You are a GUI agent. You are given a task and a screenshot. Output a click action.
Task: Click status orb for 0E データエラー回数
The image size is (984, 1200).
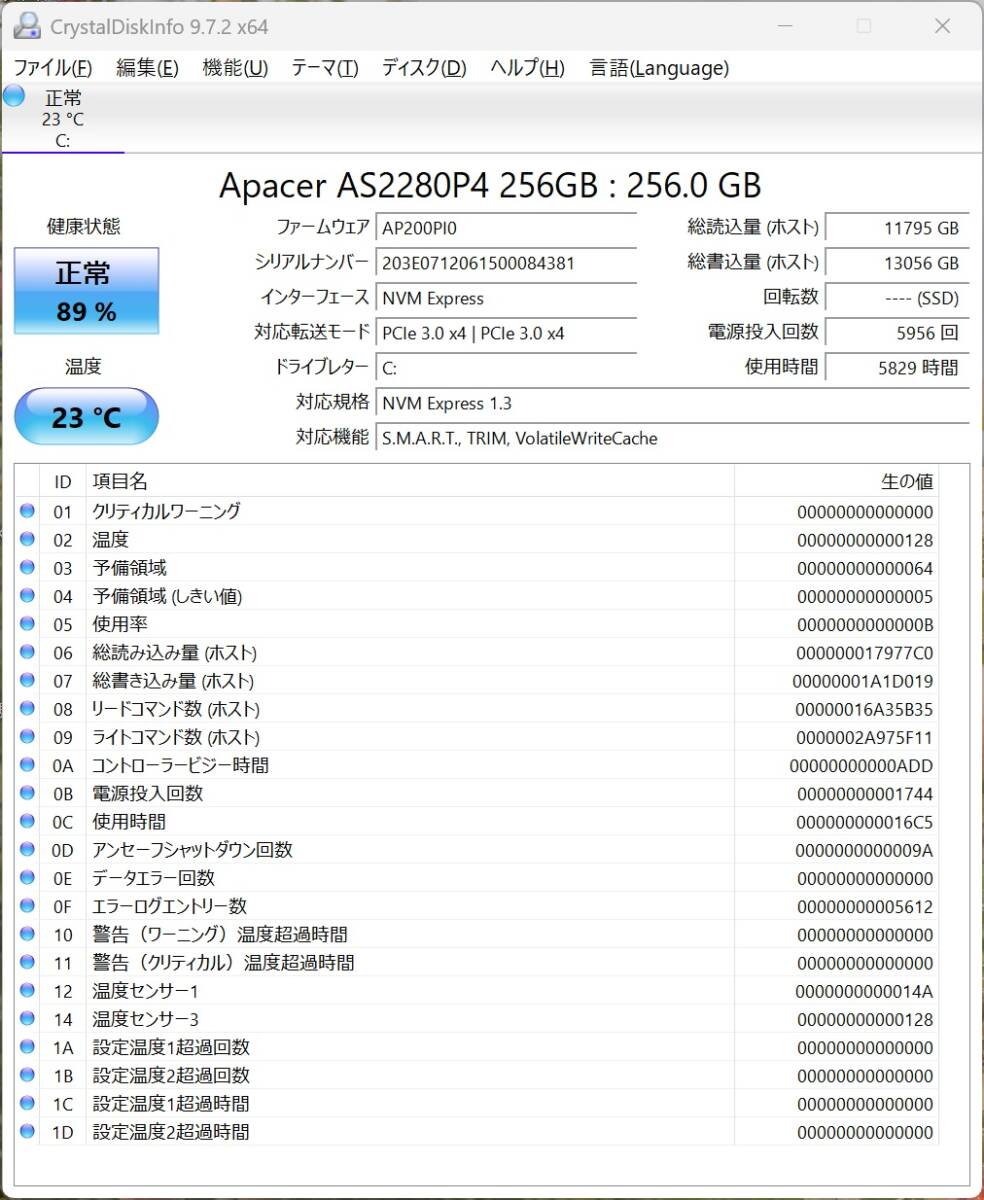(27, 878)
